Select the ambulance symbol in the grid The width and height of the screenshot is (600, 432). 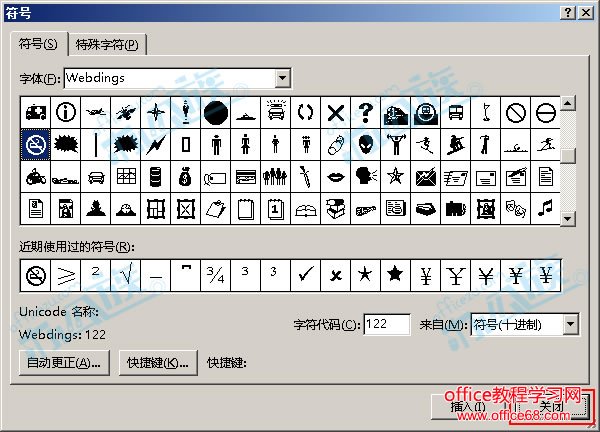(x=36, y=112)
